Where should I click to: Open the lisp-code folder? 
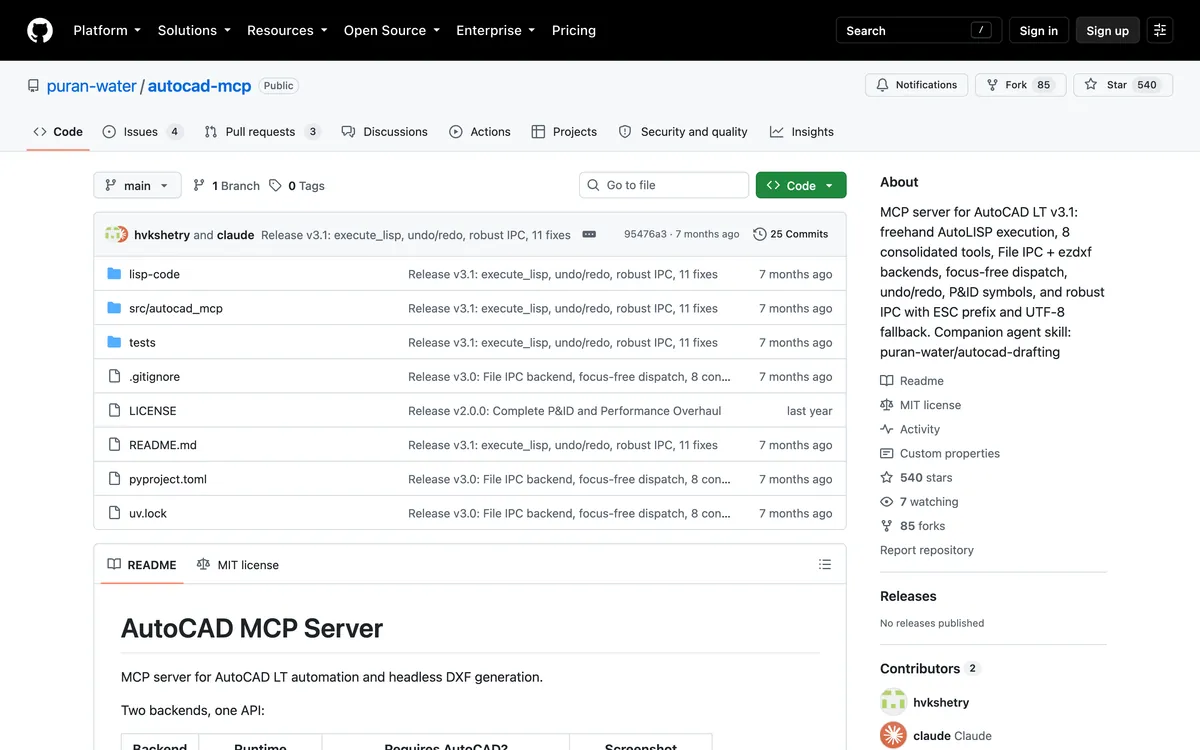pos(154,274)
